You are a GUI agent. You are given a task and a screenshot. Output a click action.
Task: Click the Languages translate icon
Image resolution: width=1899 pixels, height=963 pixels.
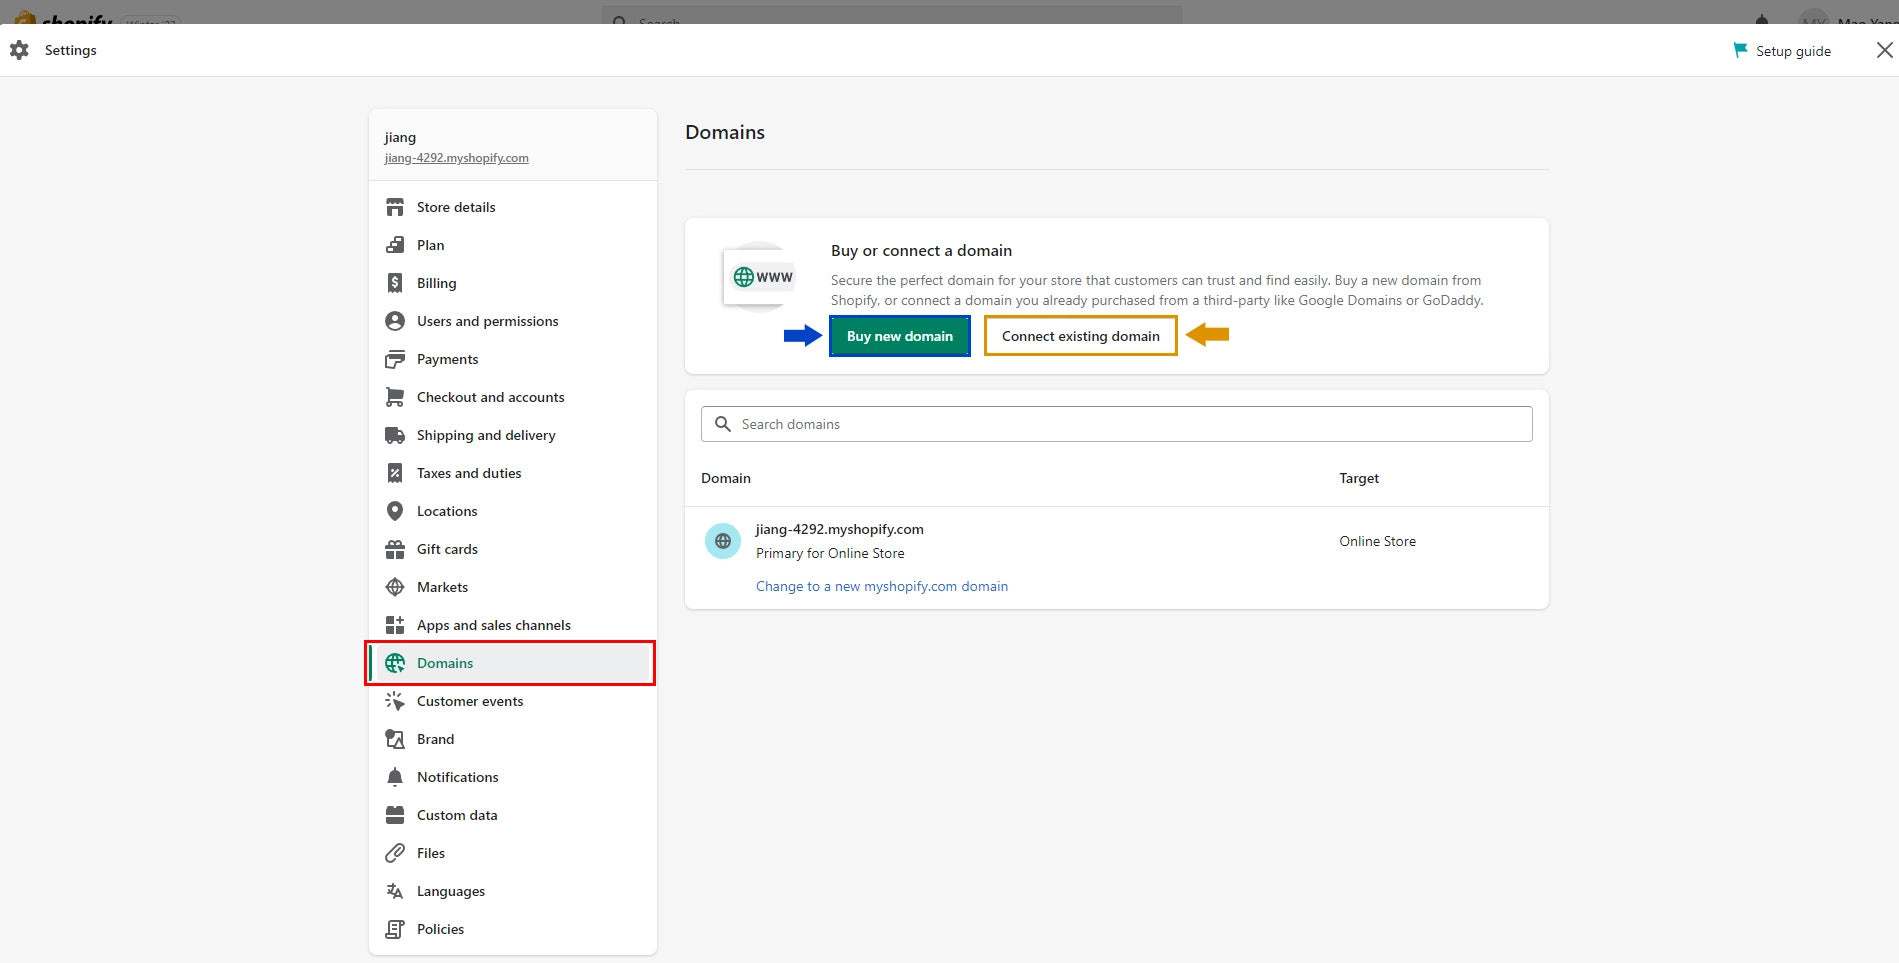pos(395,891)
